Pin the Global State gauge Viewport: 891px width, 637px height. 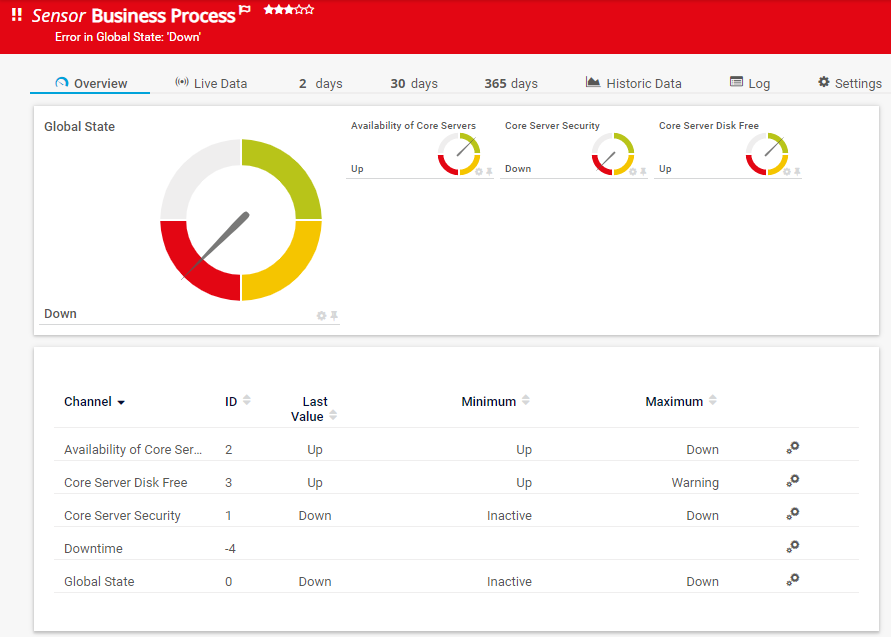[334, 315]
